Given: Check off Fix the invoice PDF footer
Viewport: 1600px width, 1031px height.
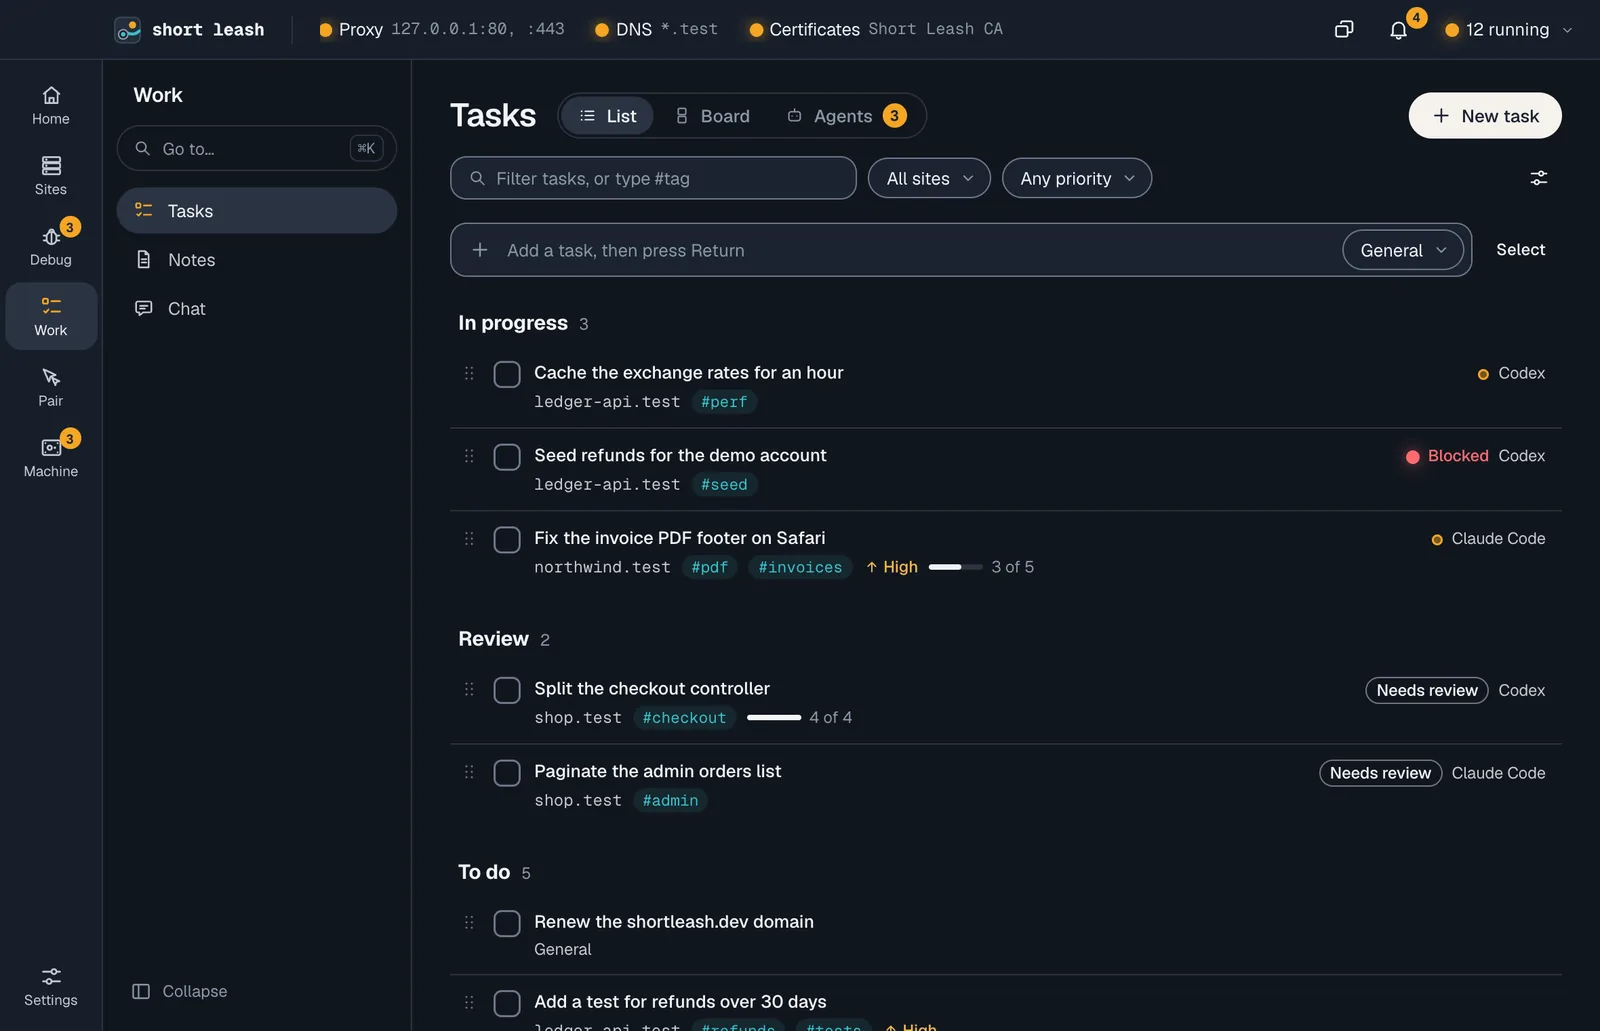Looking at the screenshot, I should coord(507,540).
